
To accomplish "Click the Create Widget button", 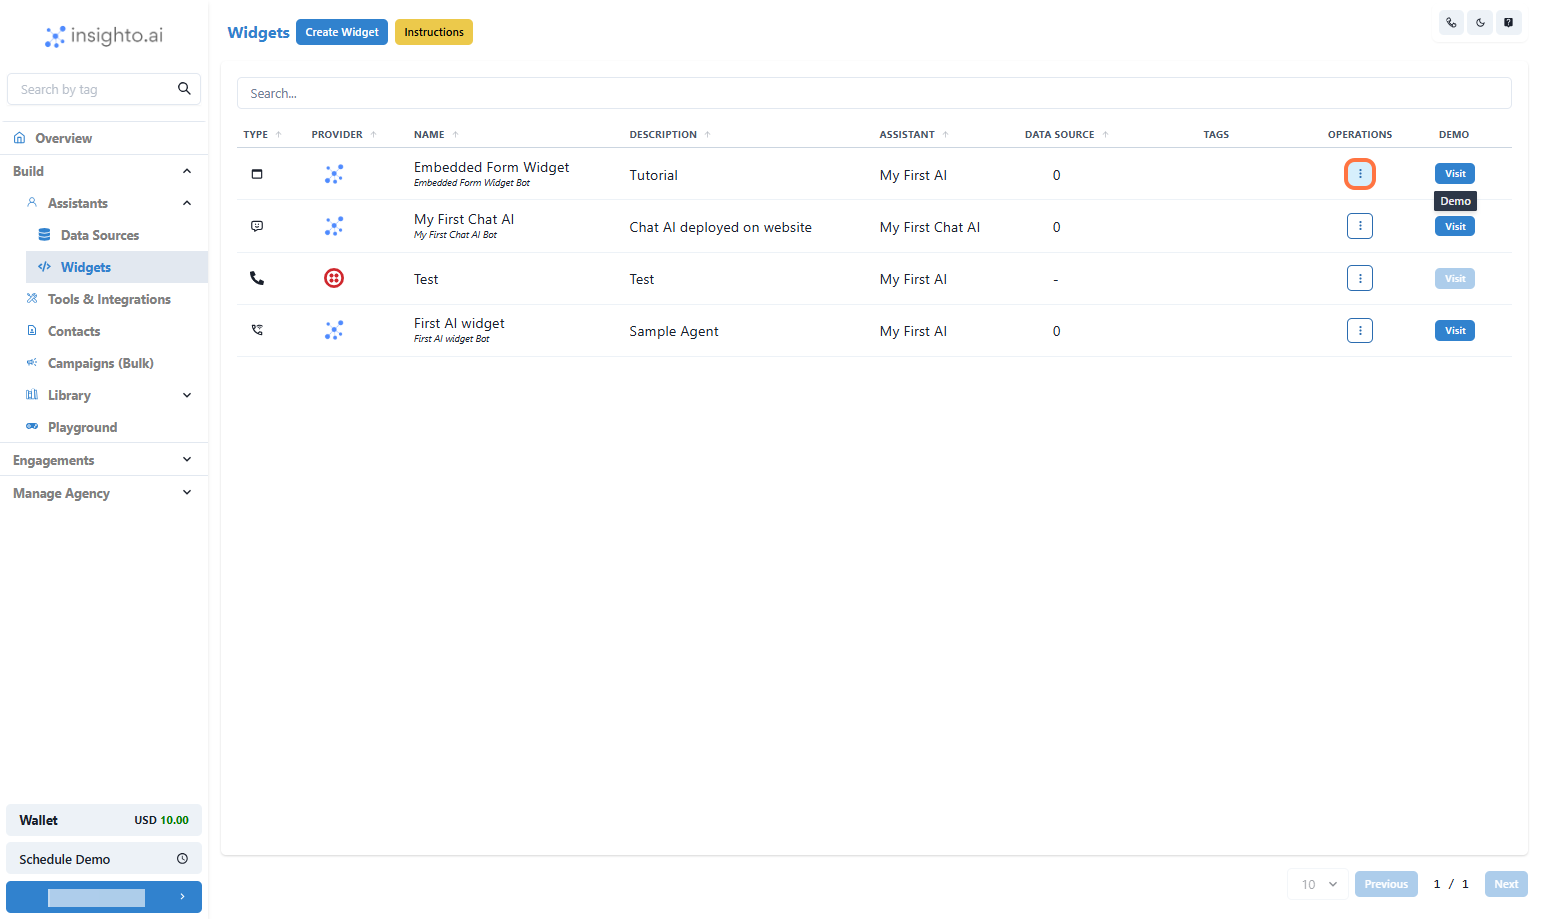I will coord(342,32).
